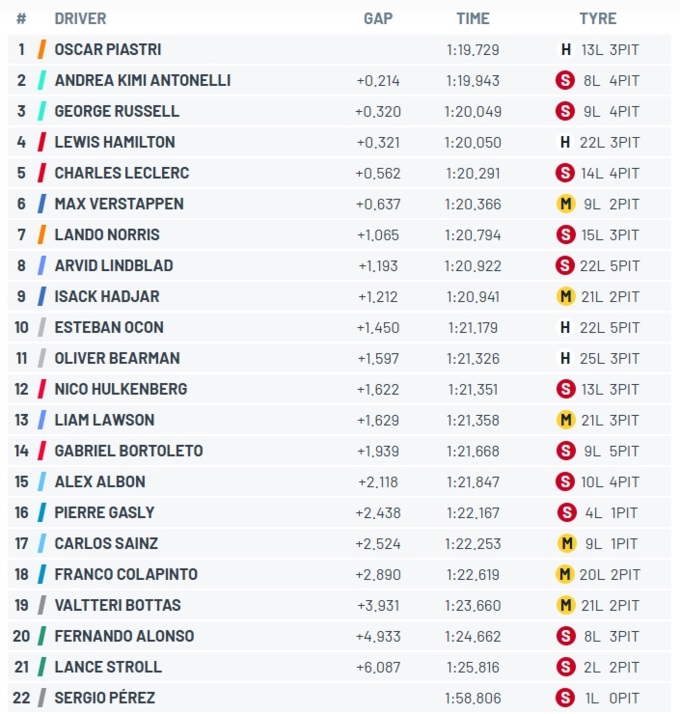The image size is (680, 714).
Task: Click Isack Hadjar's medium tyre icon
Action: tap(565, 296)
